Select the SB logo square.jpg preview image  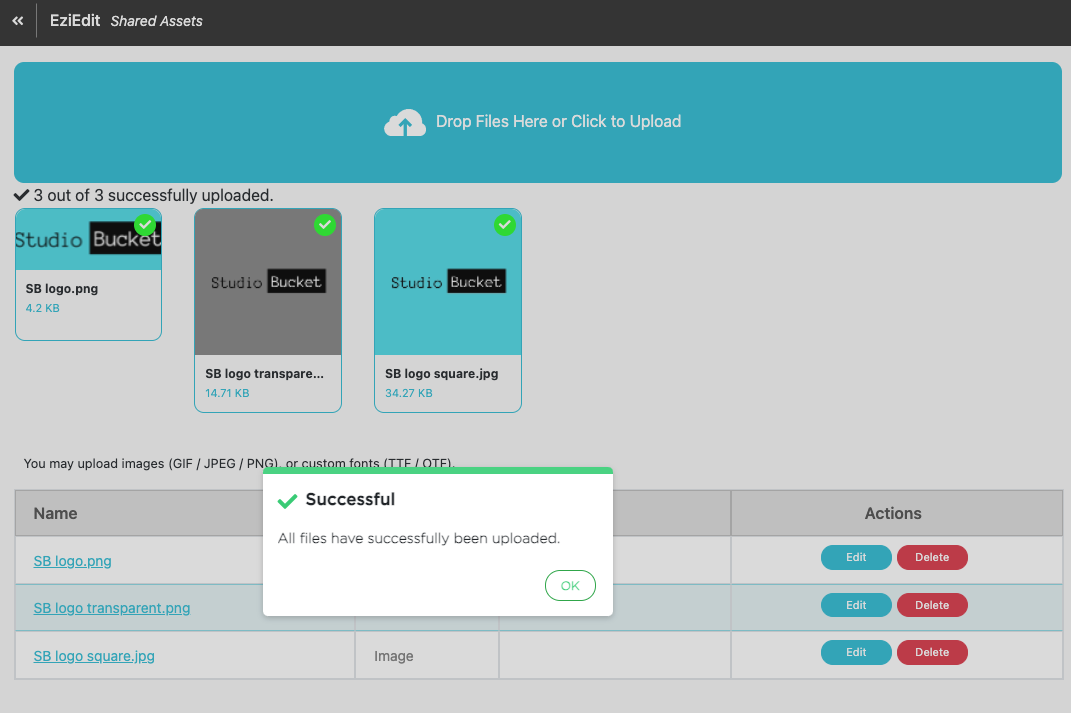click(x=448, y=282)
